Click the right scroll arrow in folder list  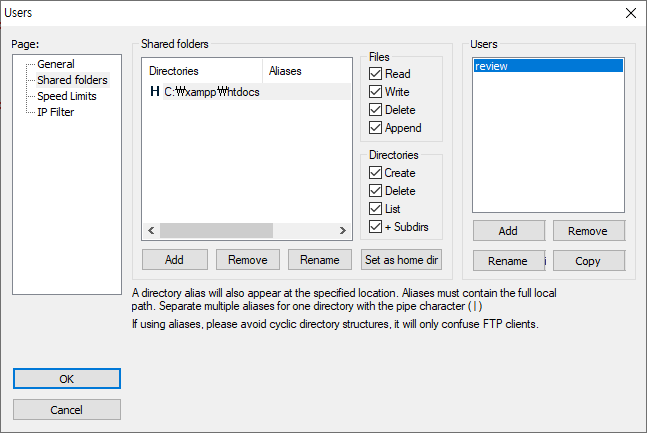point(342,230)
